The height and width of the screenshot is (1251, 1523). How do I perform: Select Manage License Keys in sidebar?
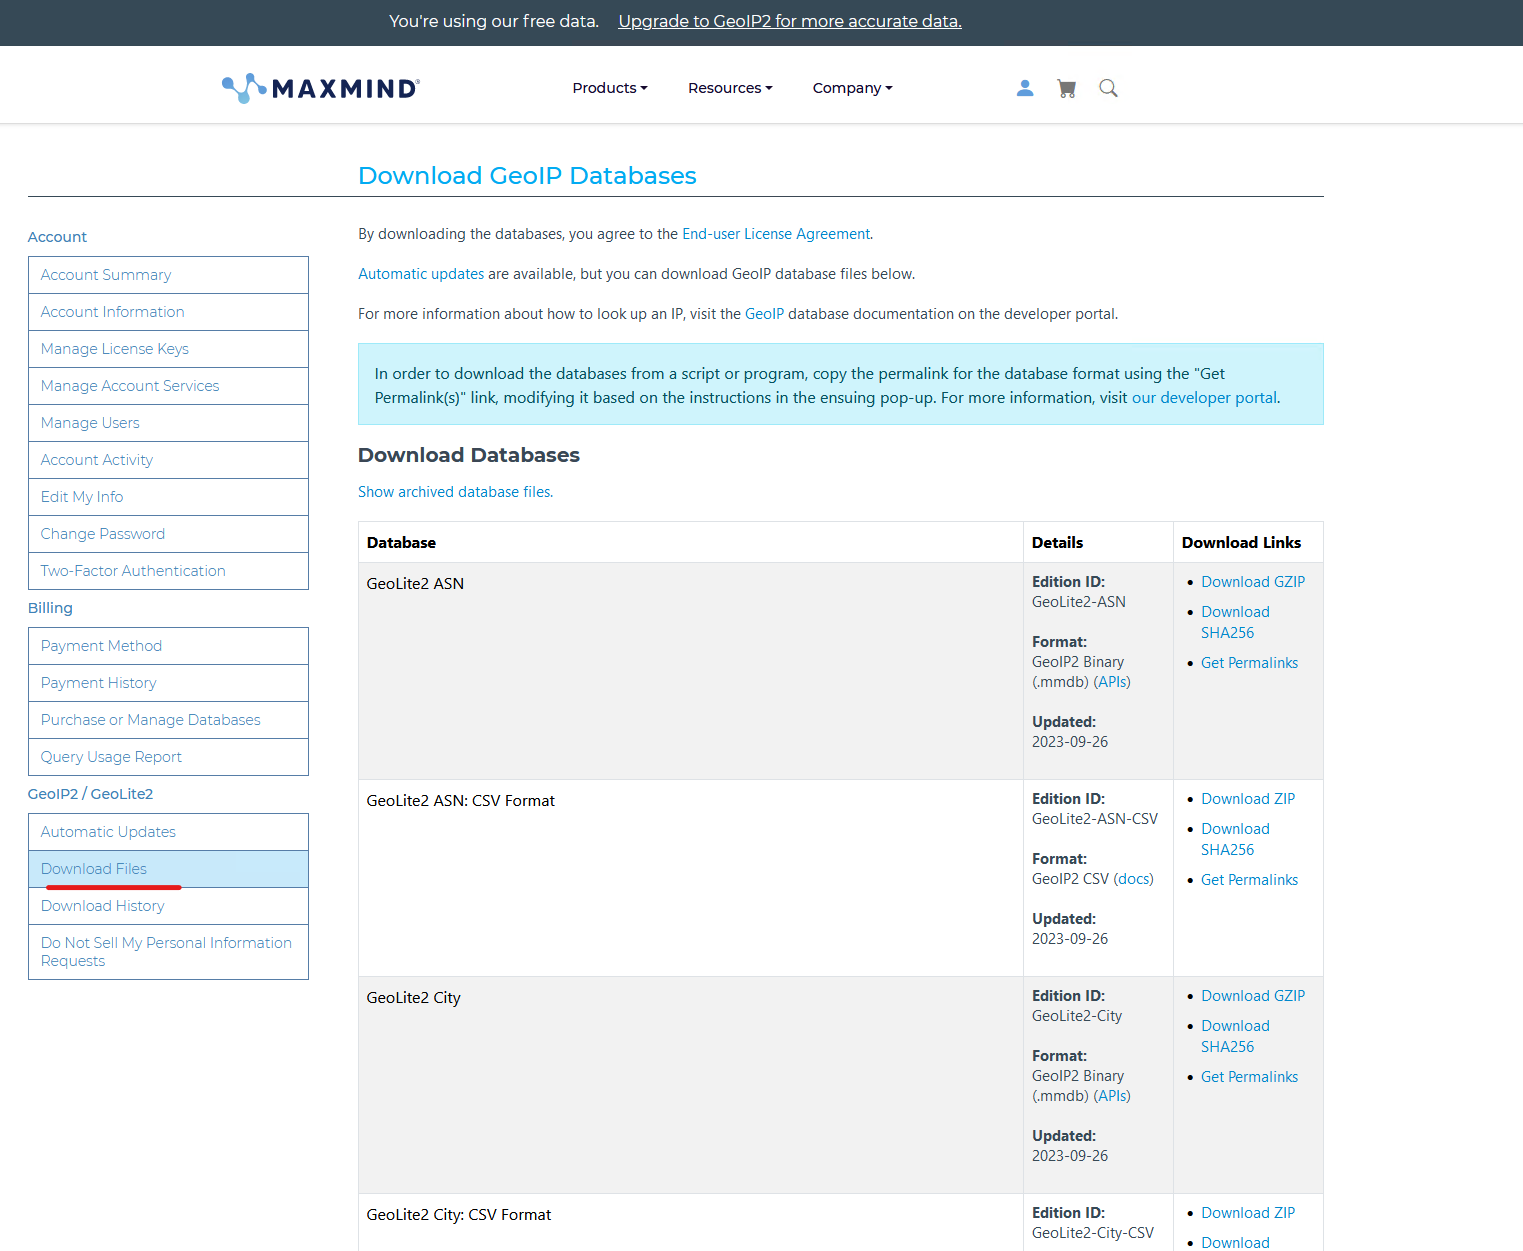(115, 349)
